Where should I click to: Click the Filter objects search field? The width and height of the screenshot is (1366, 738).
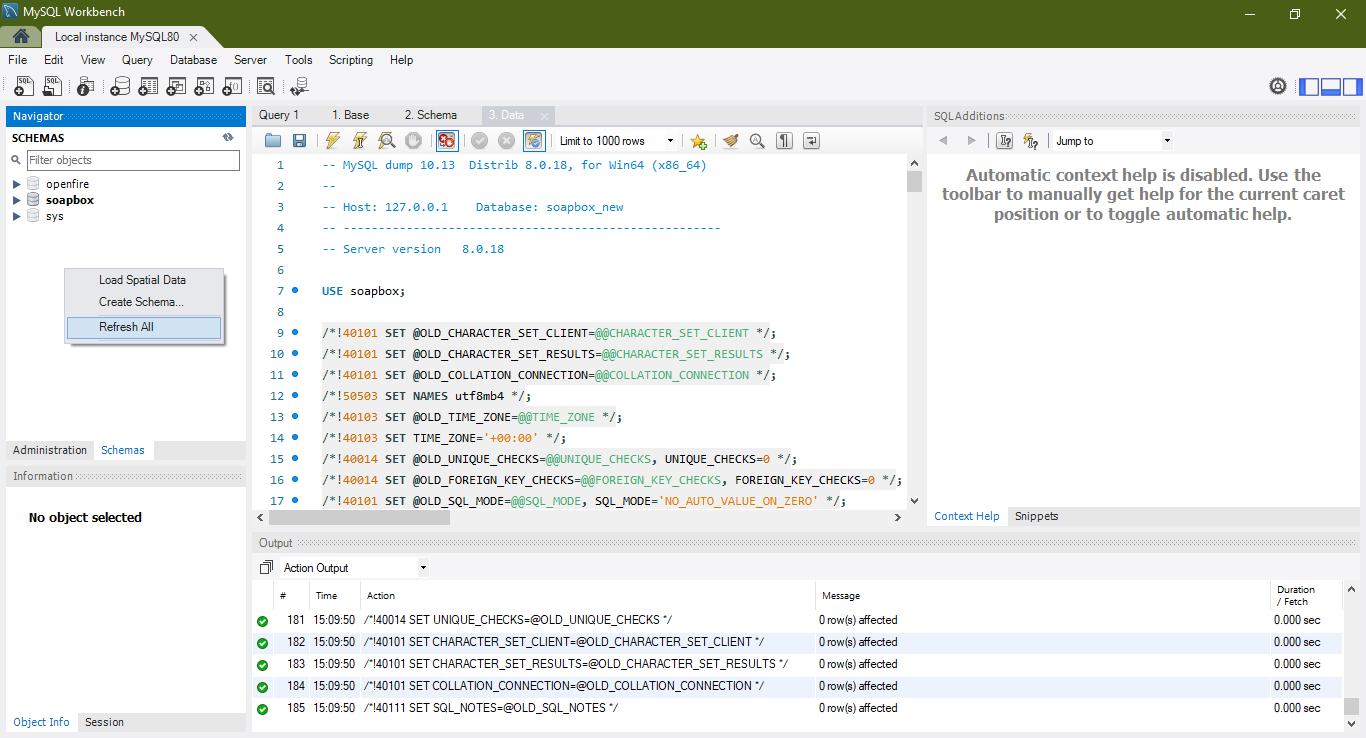[x=133, y=160]
